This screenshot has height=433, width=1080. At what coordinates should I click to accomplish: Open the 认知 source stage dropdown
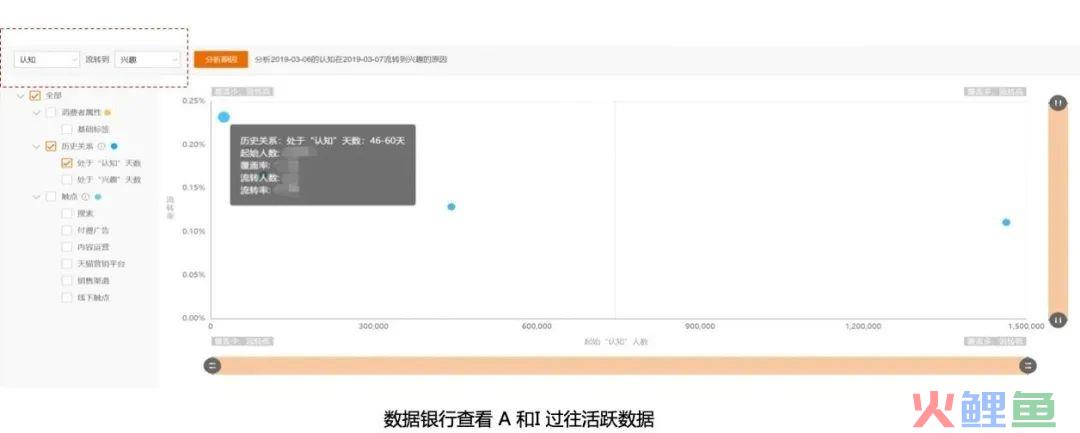pos(47,60)
